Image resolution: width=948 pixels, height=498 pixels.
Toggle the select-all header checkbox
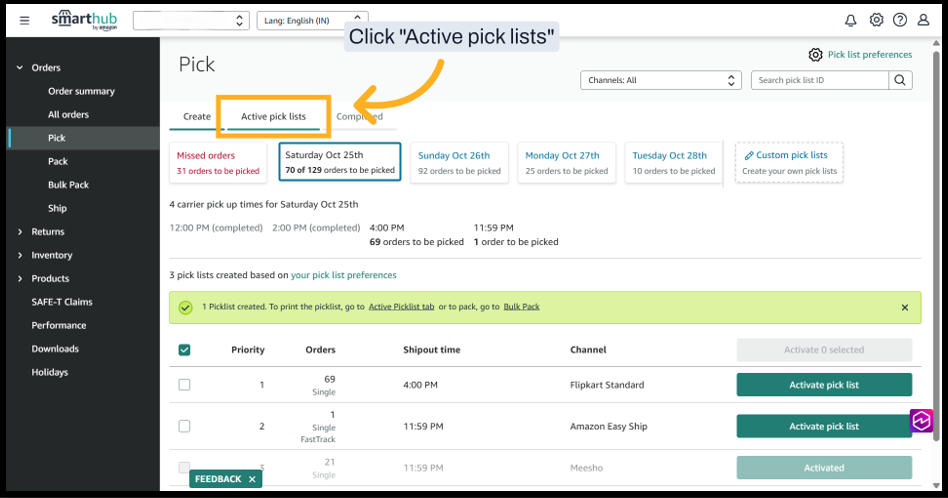click(184, 350)
